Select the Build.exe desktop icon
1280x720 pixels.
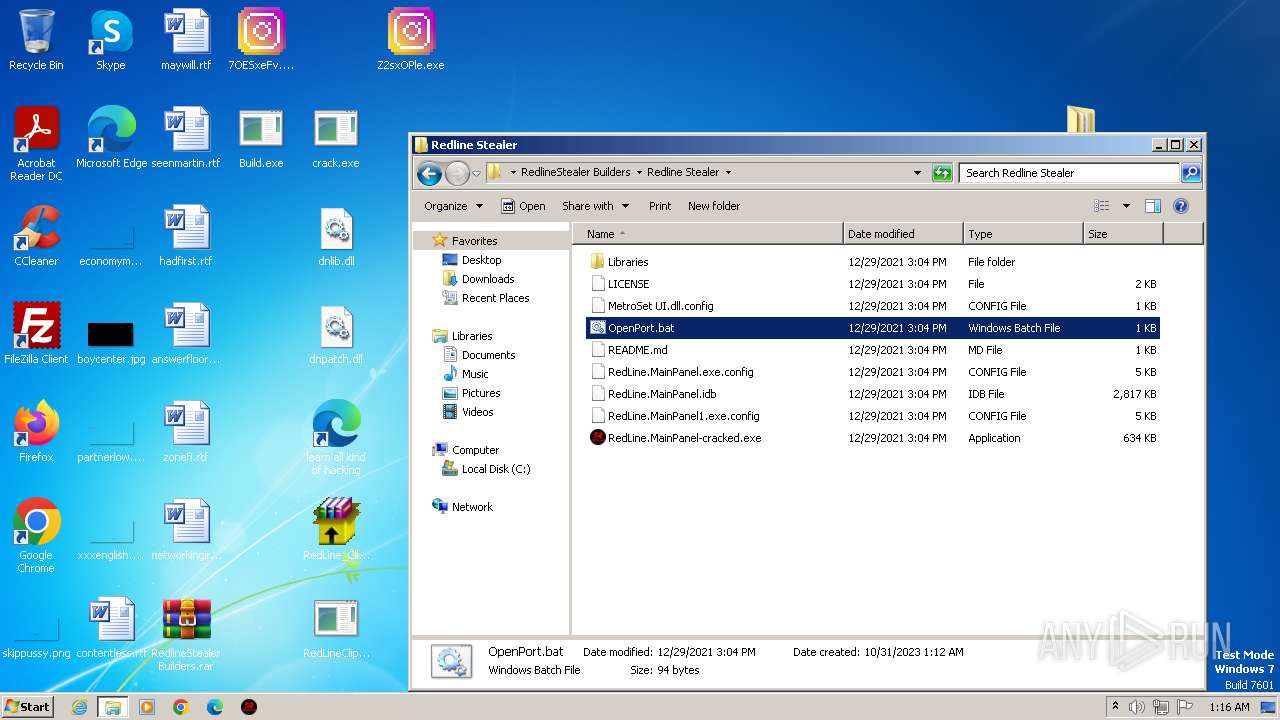pyautogui.click(x=261, y=138)
